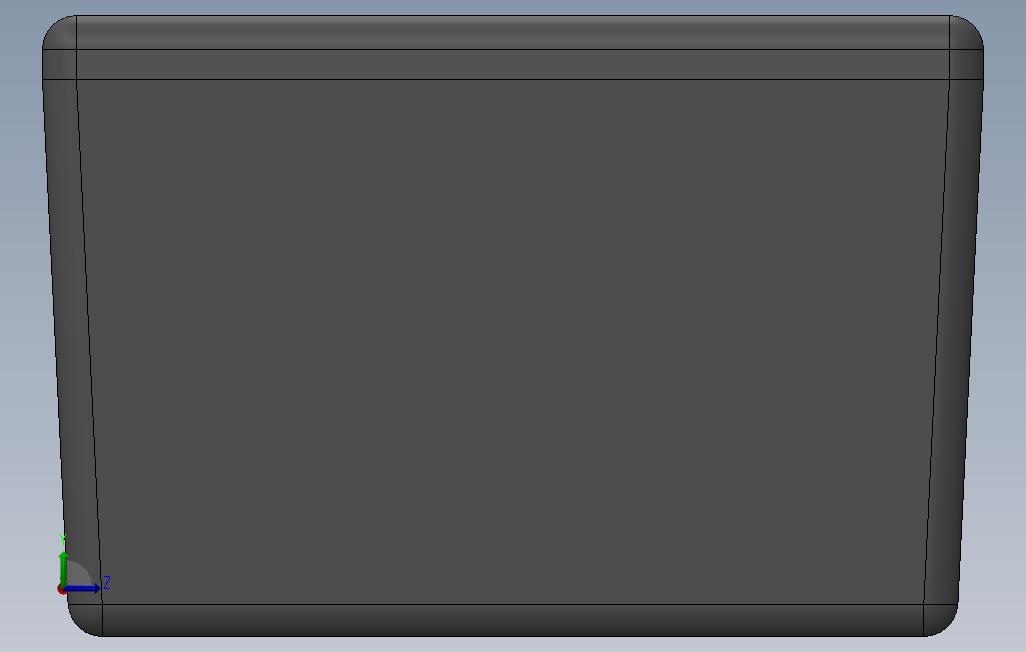Select the red X axis origin dot
1026x652 pixels.
(x=62, y=590)
